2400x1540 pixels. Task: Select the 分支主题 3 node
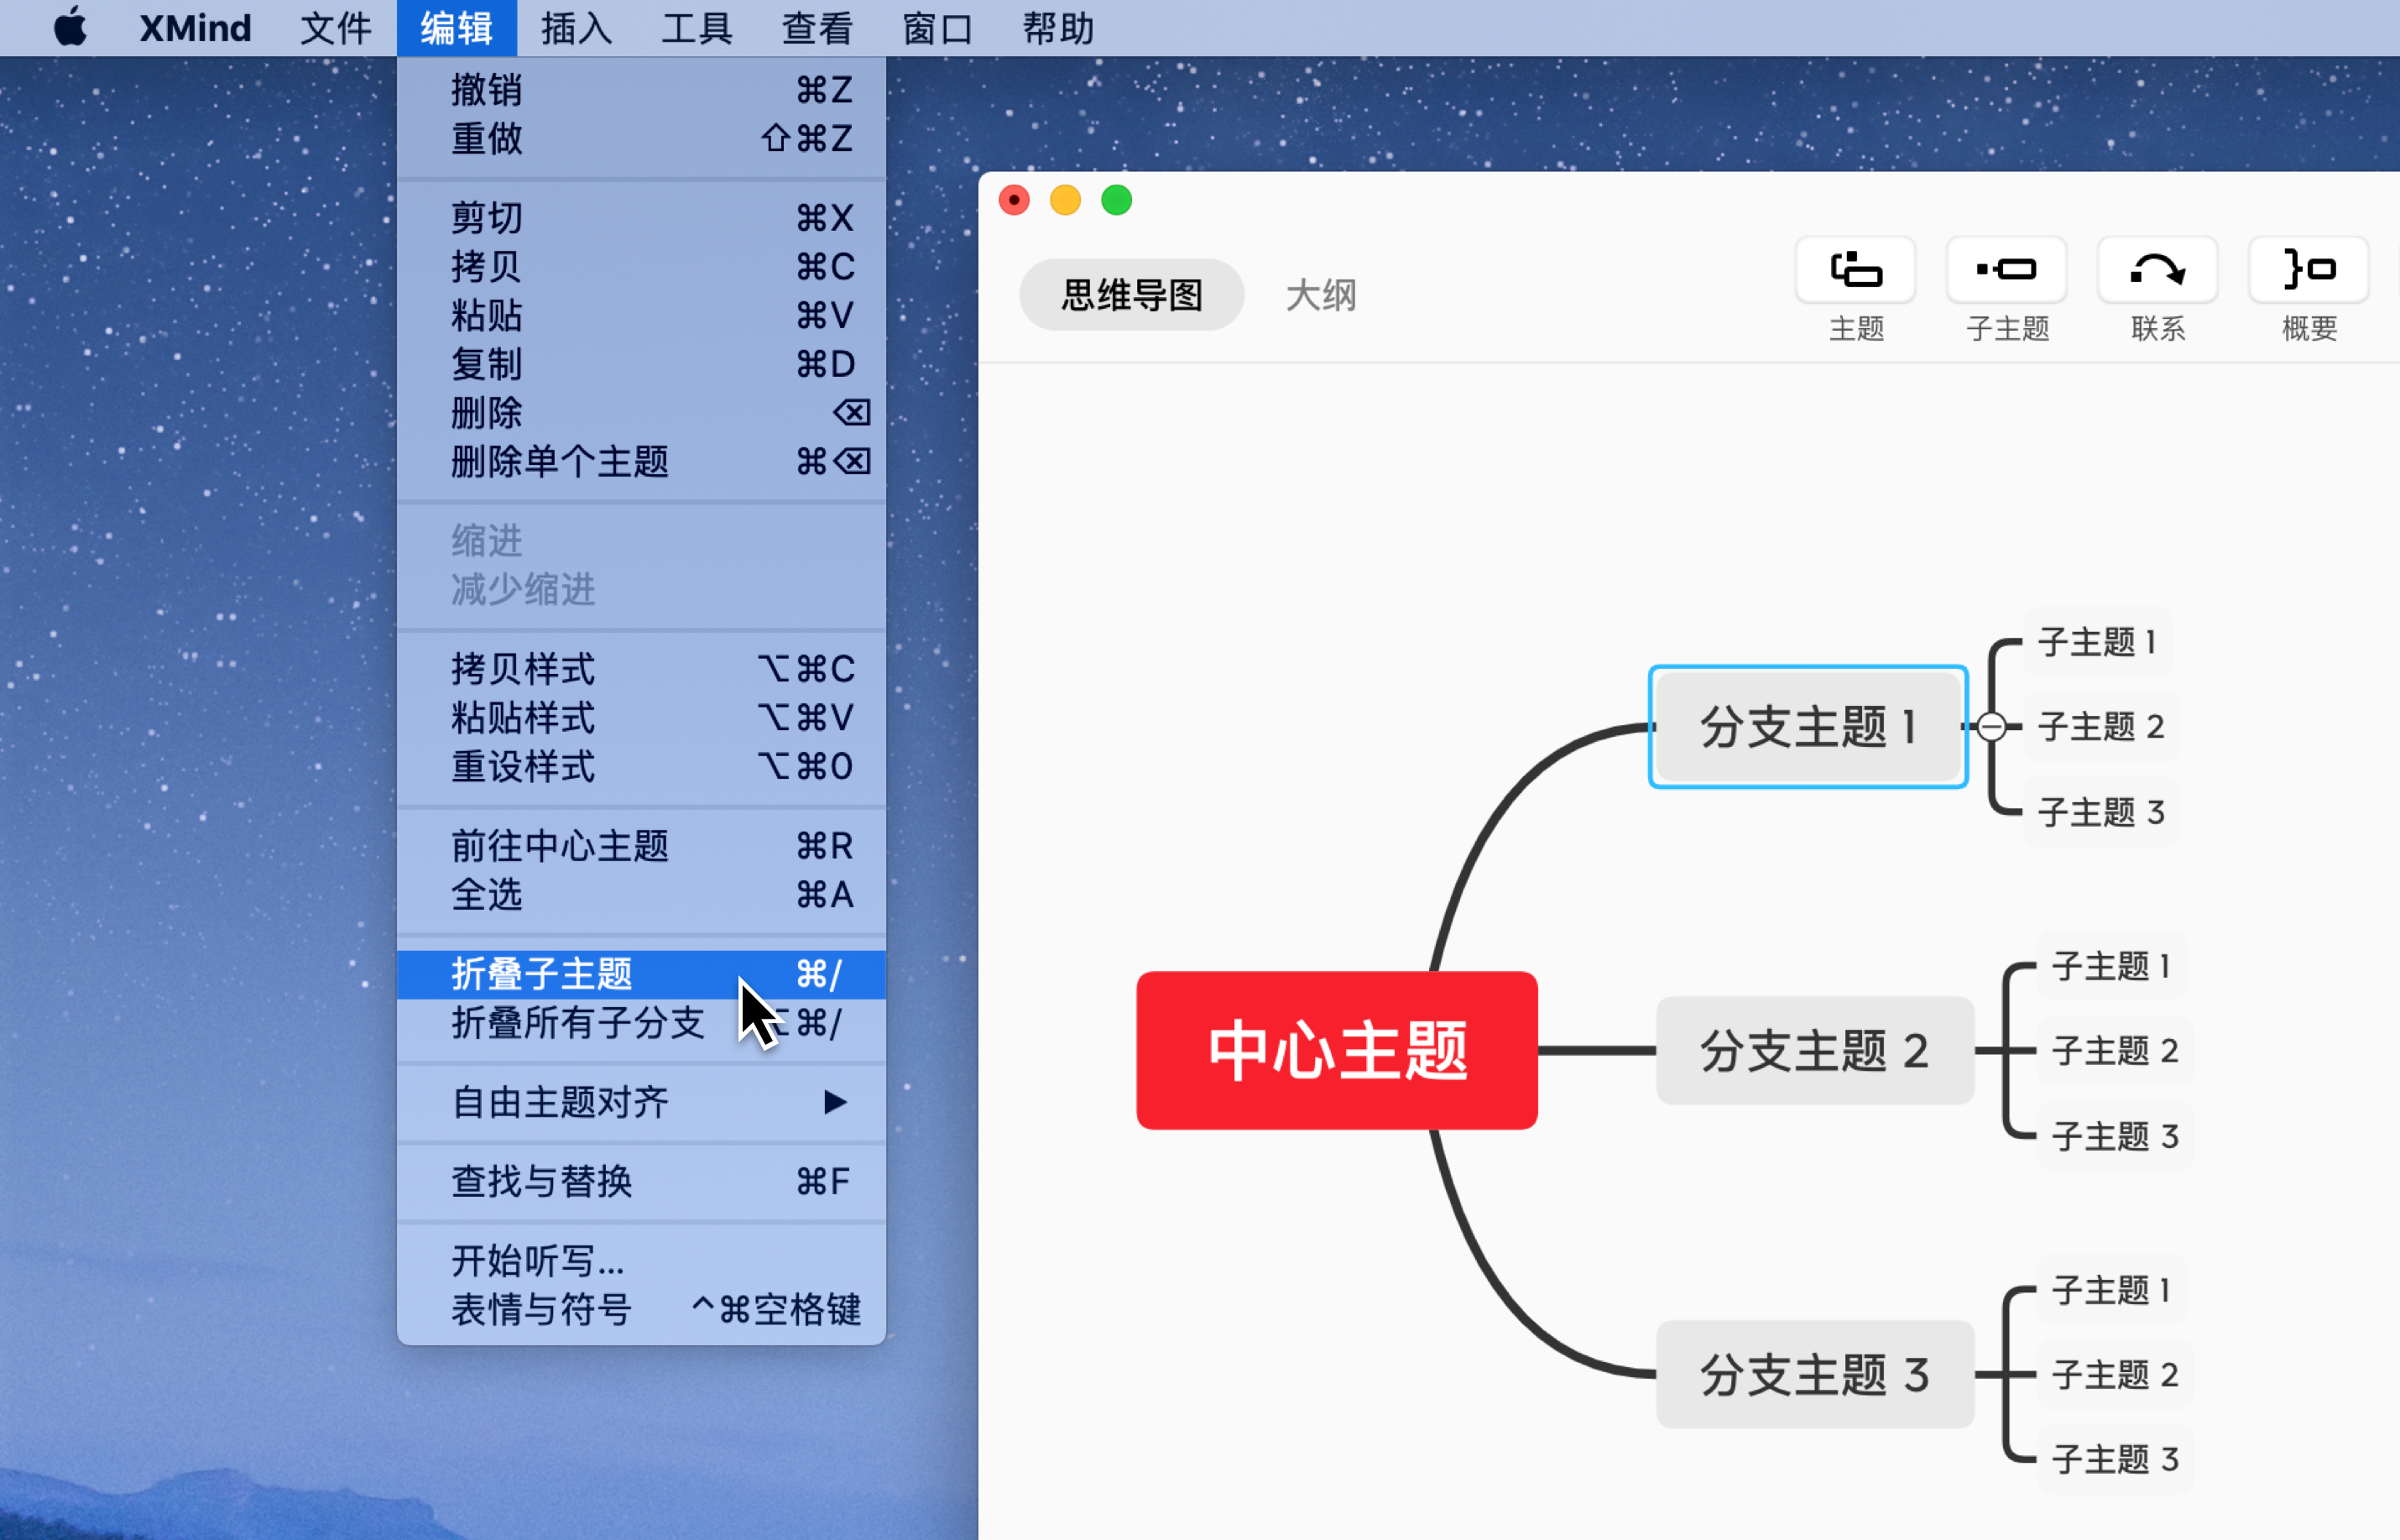tap(1814, 1374)
